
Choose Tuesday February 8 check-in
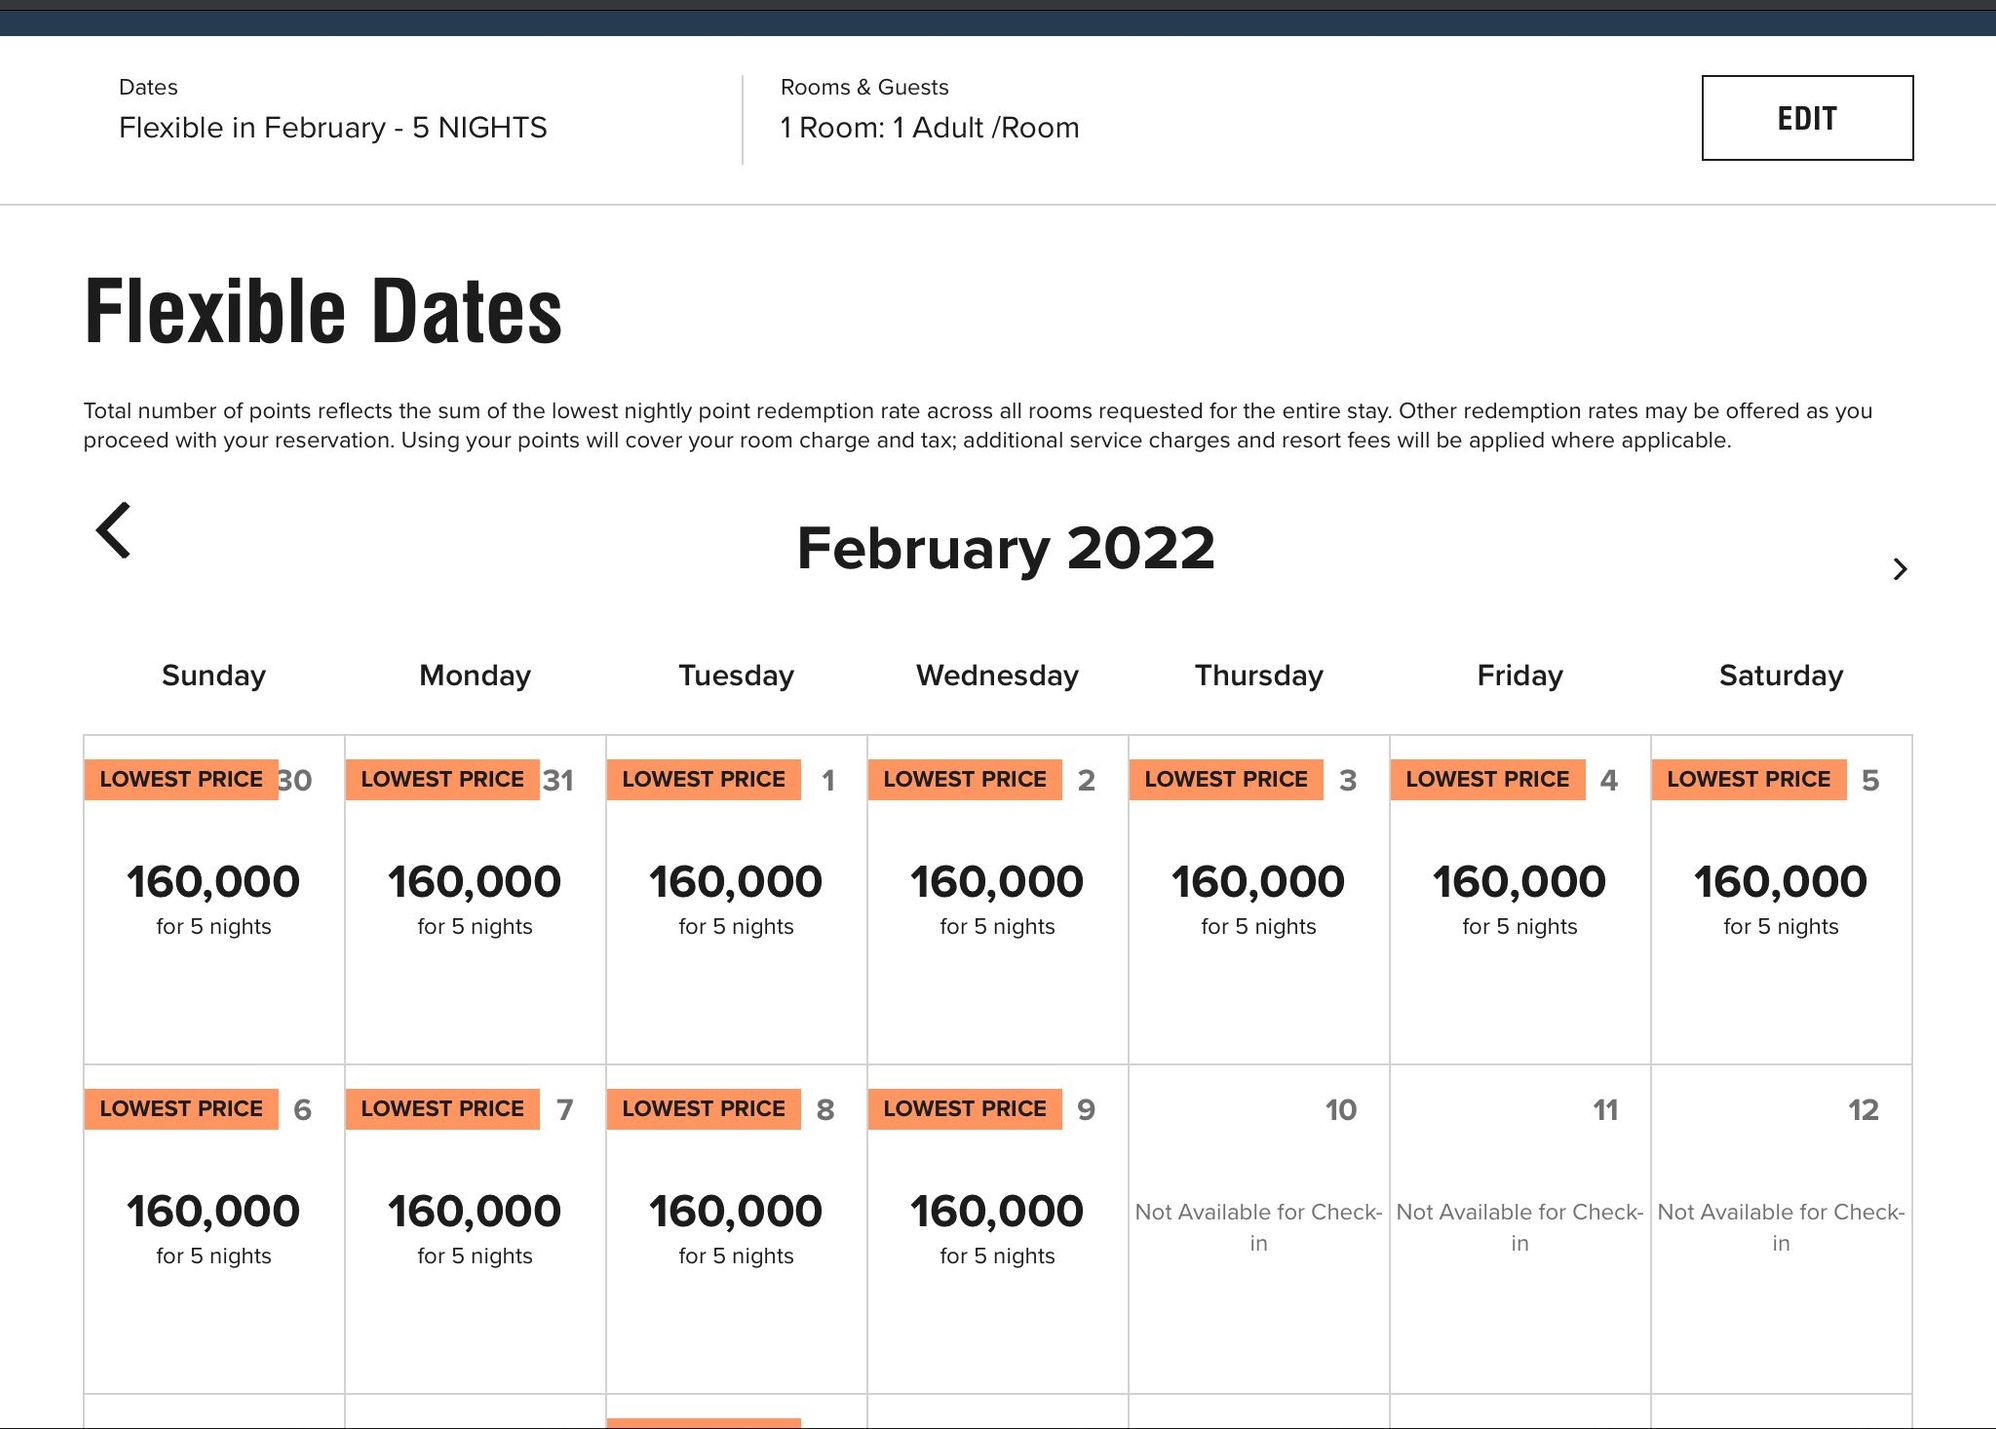pyautogui.click(x=736, y=1229)
